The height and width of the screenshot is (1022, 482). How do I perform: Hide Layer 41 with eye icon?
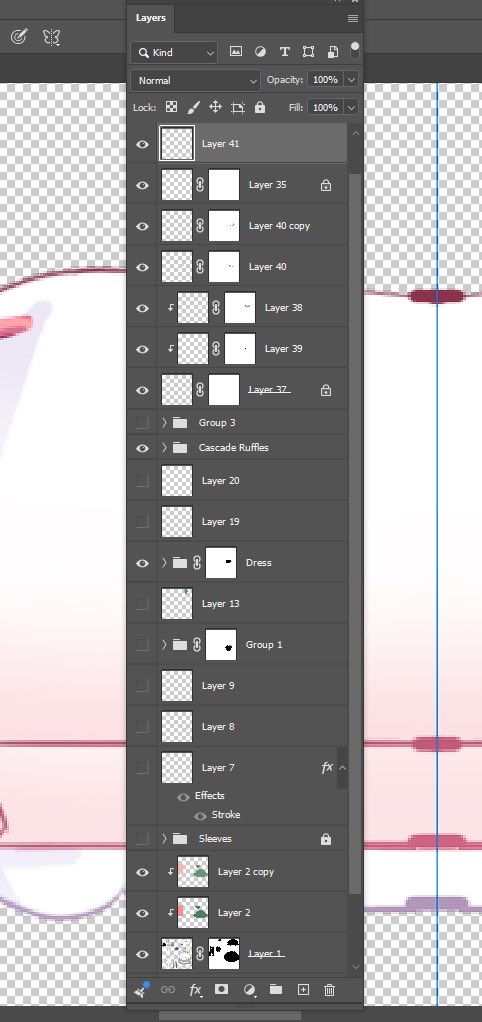click(142, 144)
